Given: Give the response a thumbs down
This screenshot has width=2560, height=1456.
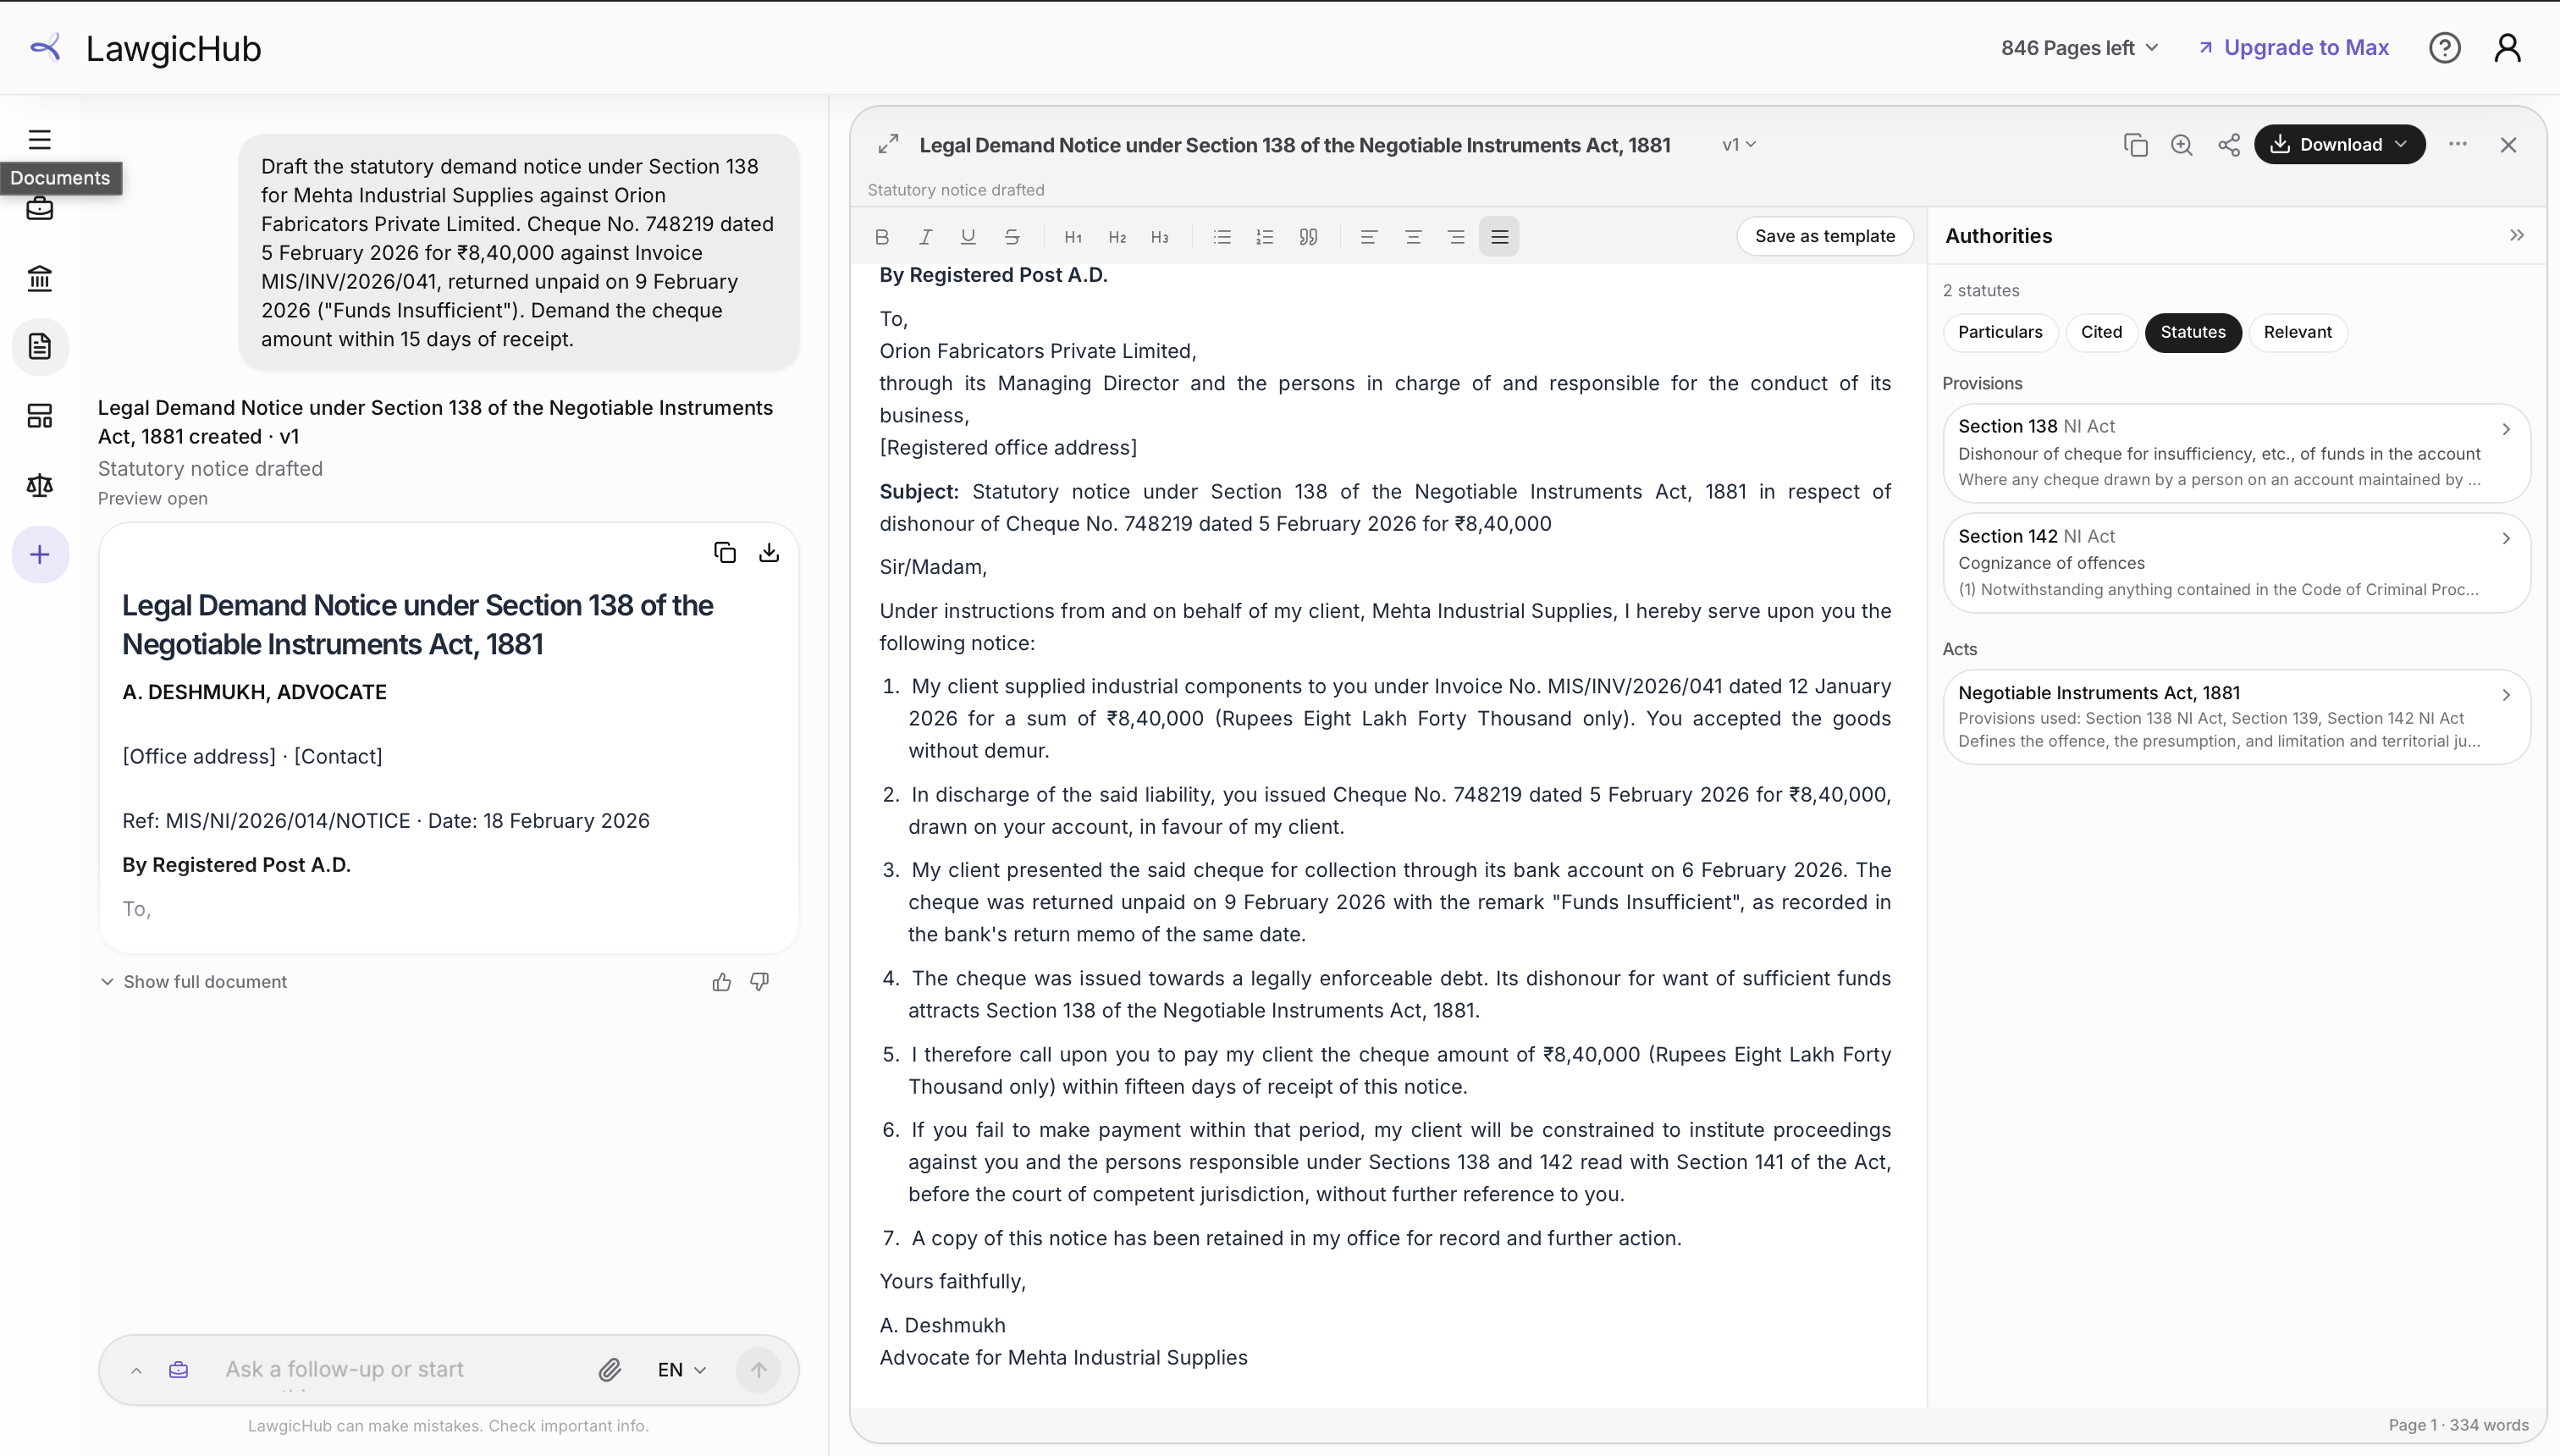Looking at the screenshot, I should tap(760, 982).
